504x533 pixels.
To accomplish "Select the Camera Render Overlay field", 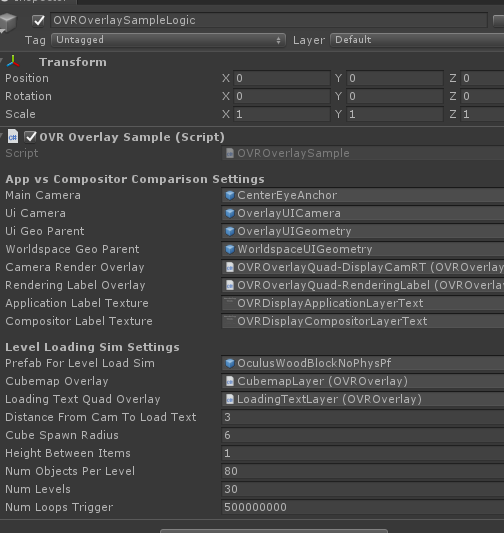I will point(363,267).
